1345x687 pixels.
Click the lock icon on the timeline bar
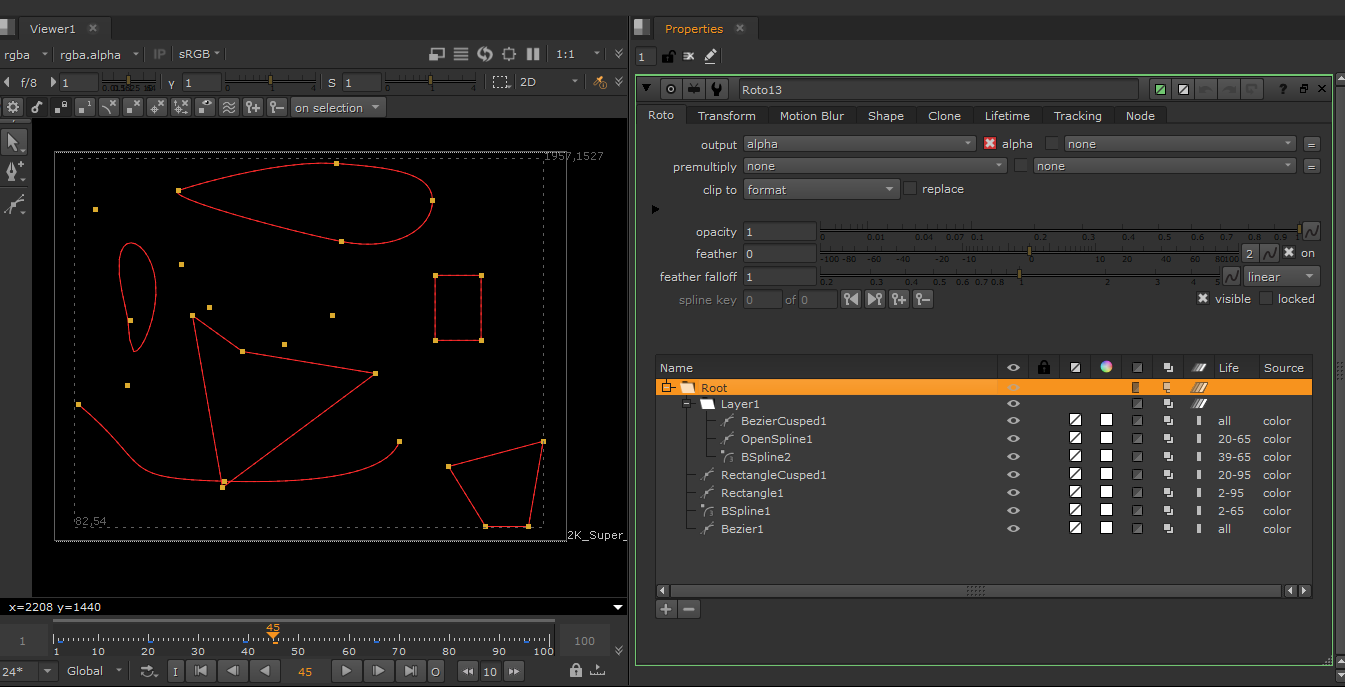[576, 671]
